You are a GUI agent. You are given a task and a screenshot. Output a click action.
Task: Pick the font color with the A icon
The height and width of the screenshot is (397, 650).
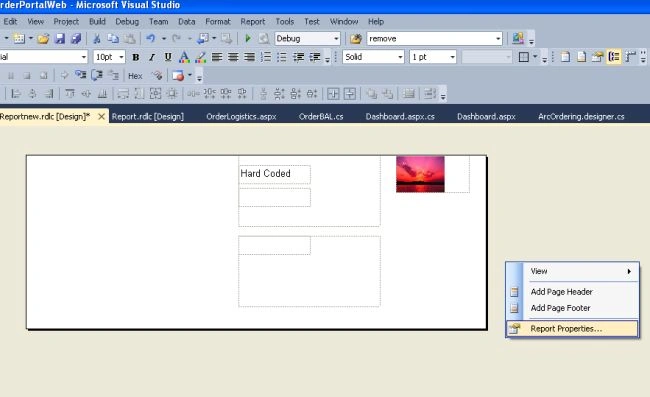click(184, 57)
